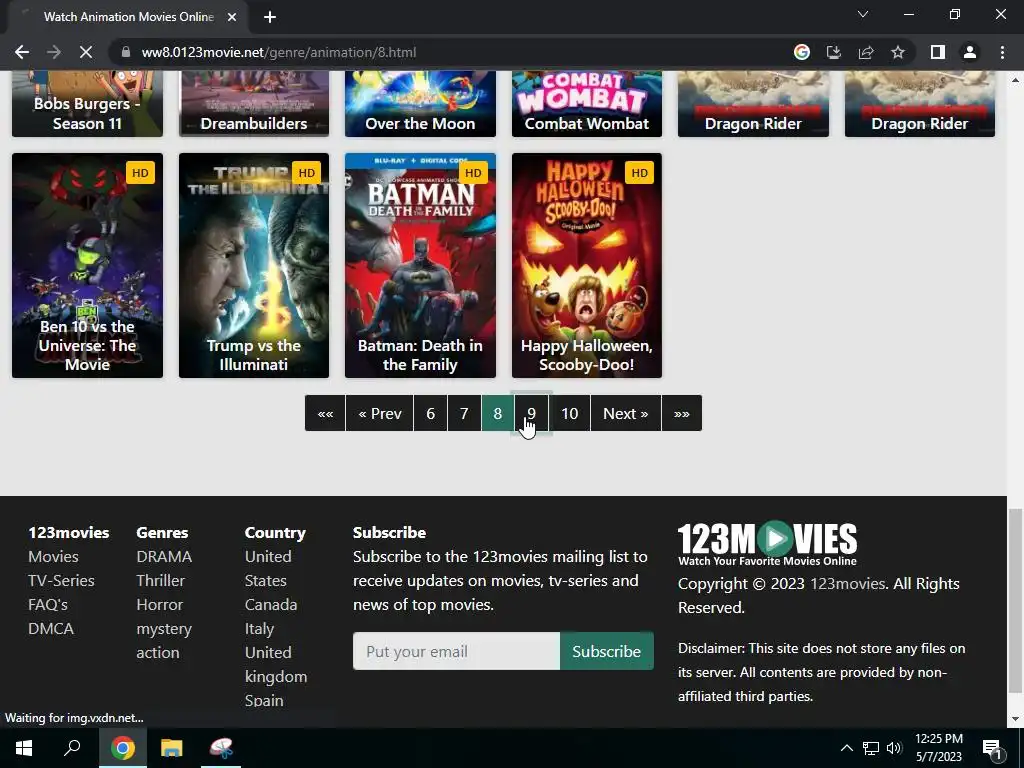Viewport: 1024px width, 768px height.
Task: Open Combat Wombat movie card
Action: click(587, 104)
